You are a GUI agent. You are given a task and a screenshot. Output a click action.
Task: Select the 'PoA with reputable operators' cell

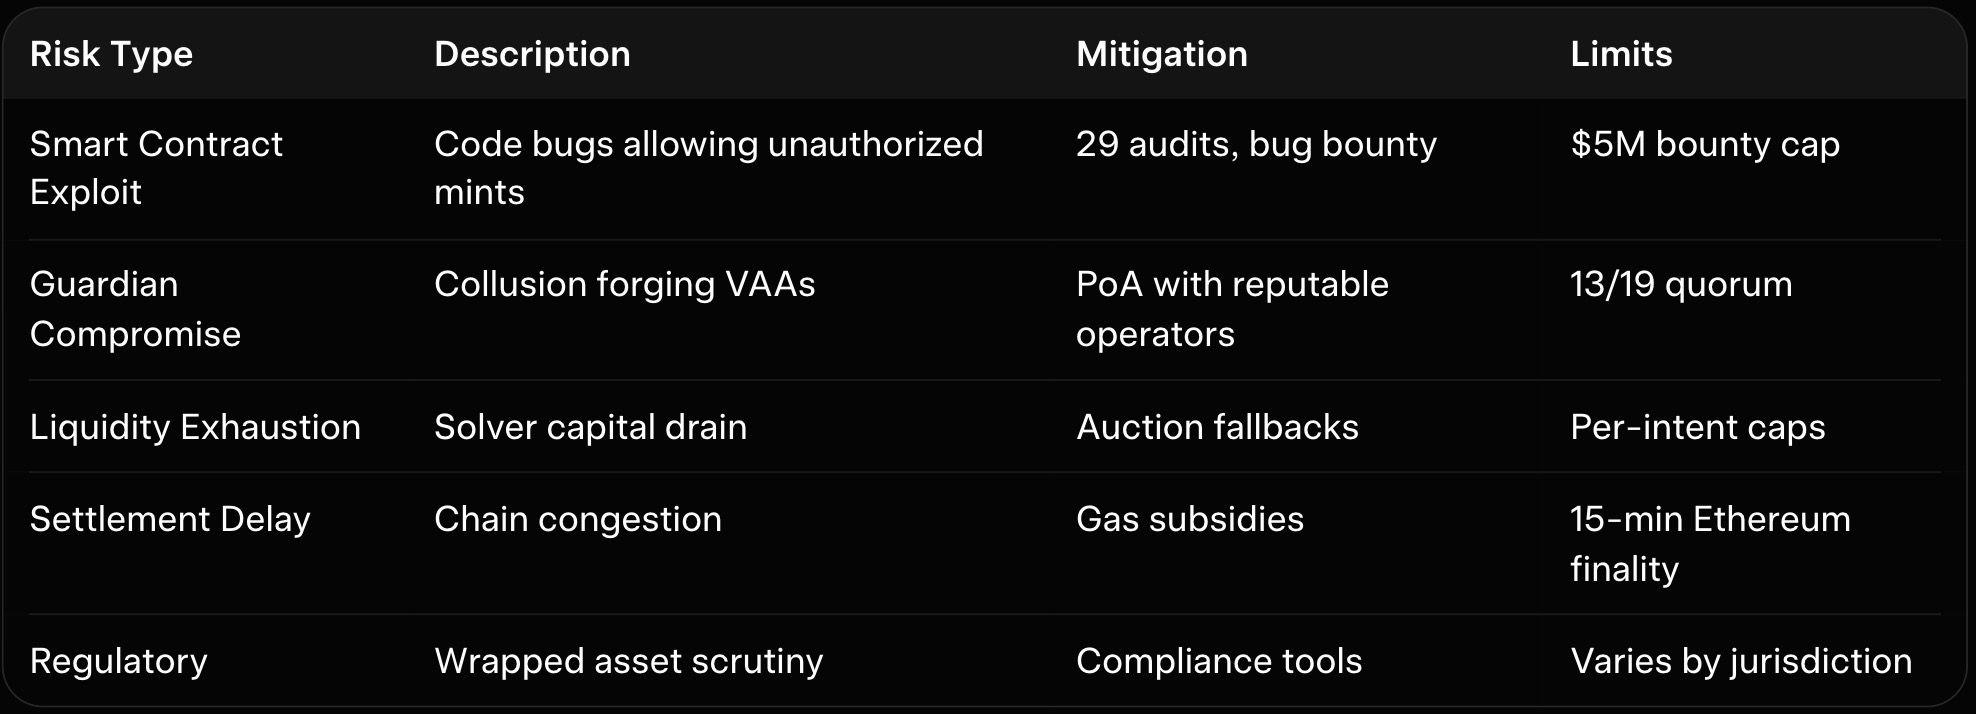tap(1232, 309)
